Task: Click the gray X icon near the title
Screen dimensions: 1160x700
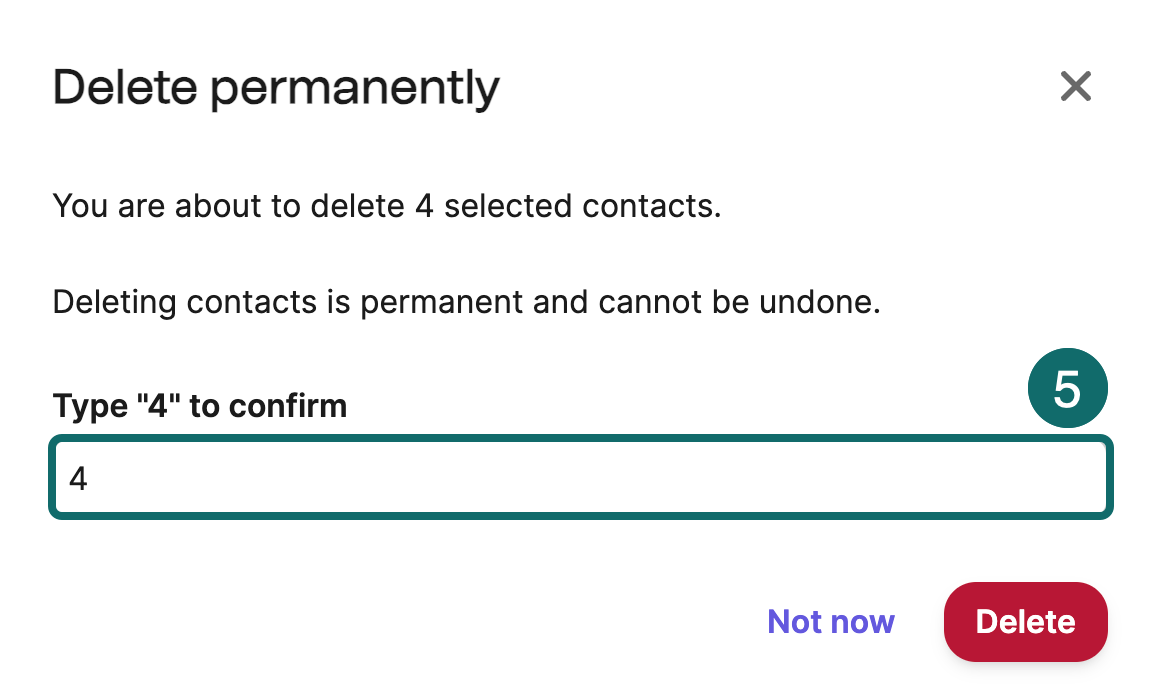Action: coord(1075,87)
